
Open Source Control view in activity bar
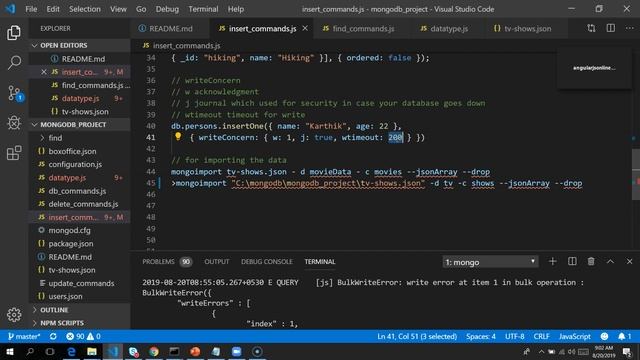pyautogui.click(x=15, y=93)
